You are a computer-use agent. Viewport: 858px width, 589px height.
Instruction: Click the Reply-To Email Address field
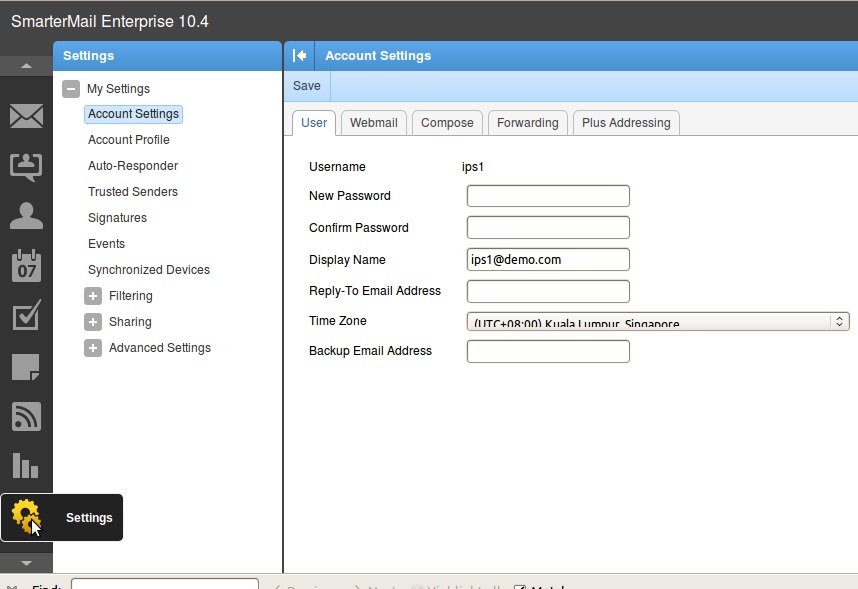(548, 291)
